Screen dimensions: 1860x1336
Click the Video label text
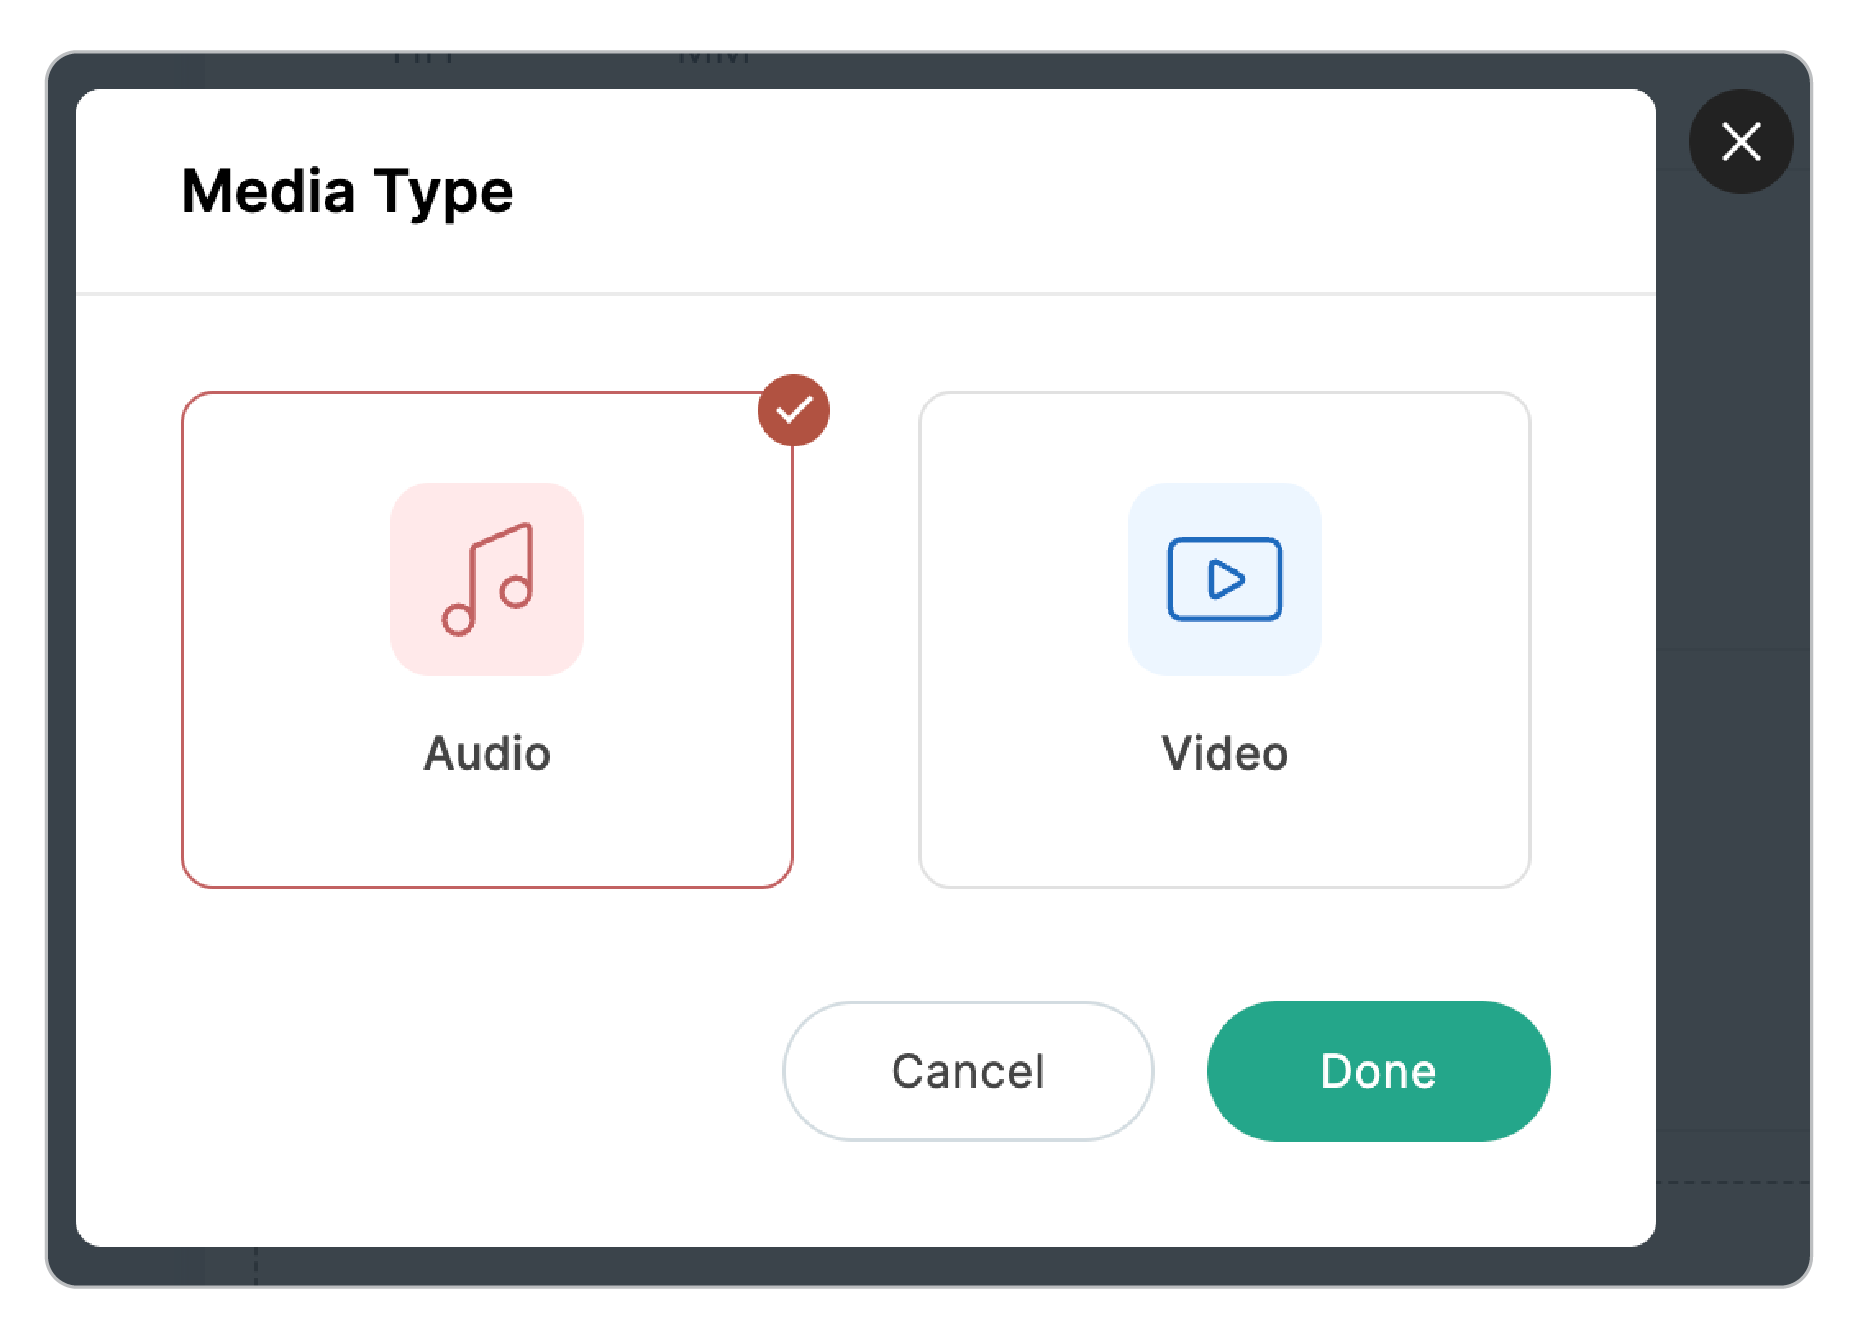[1224, 754]
